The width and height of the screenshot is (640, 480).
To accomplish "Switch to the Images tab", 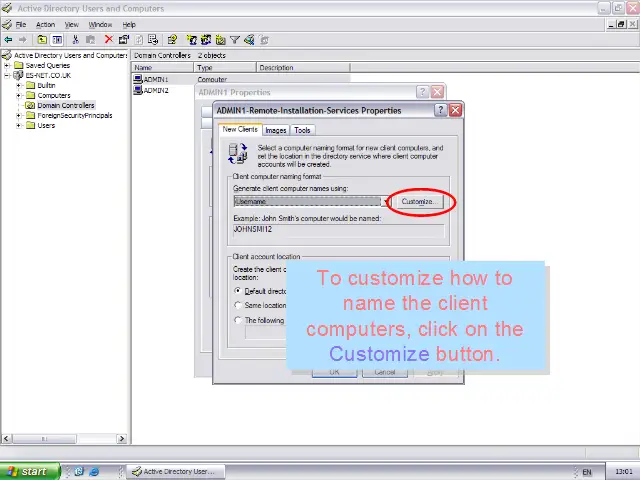I will tap(276, 130).
